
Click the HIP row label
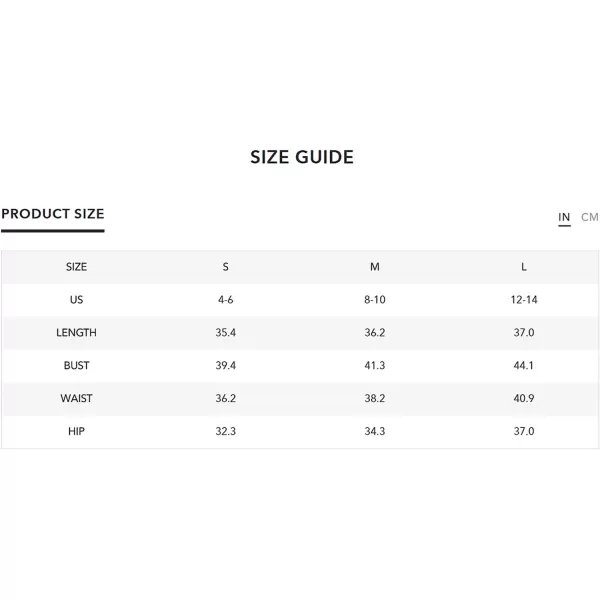76,431
